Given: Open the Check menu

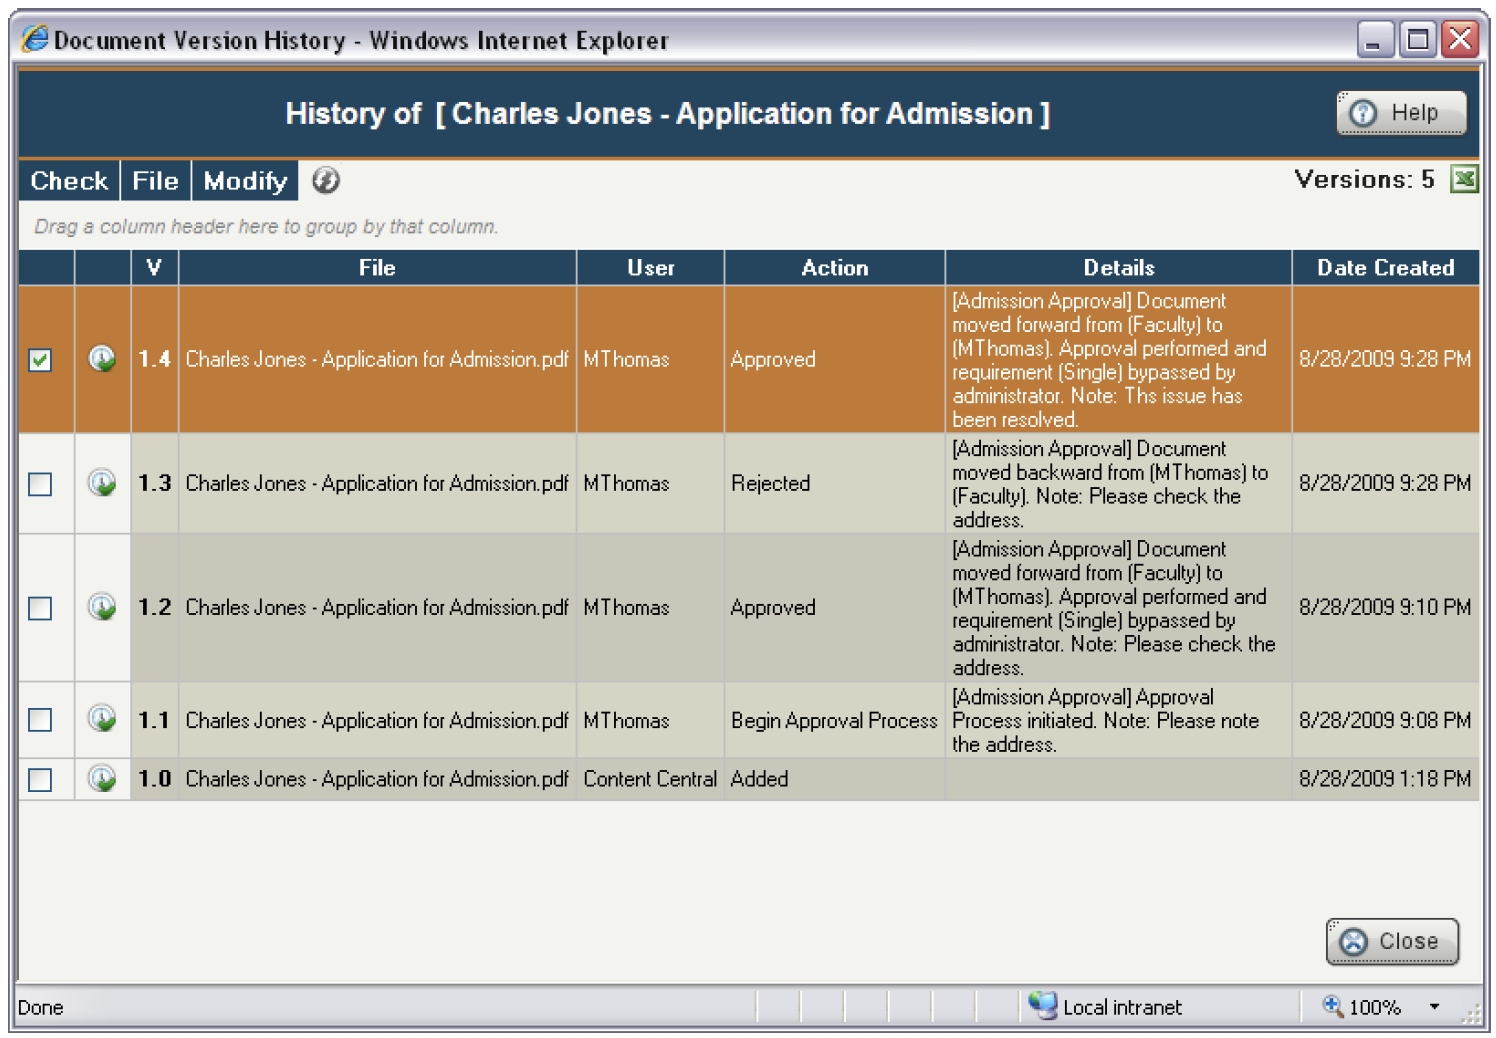Looking at the screenshot, I should pos(69,180).
